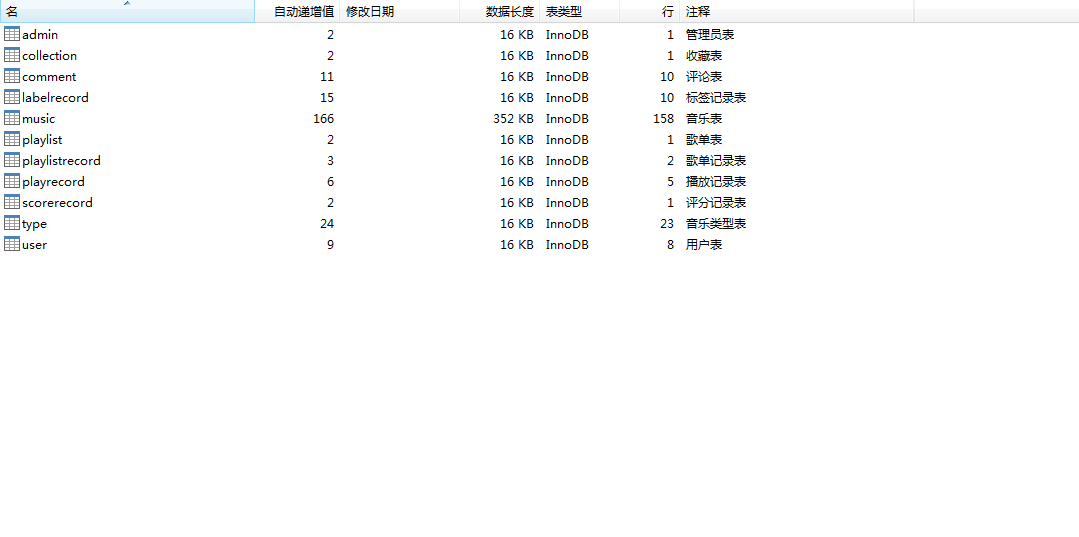The image size is (1079, 537).
Task: Click the scorerecord table icon
Action: point(12,202)
